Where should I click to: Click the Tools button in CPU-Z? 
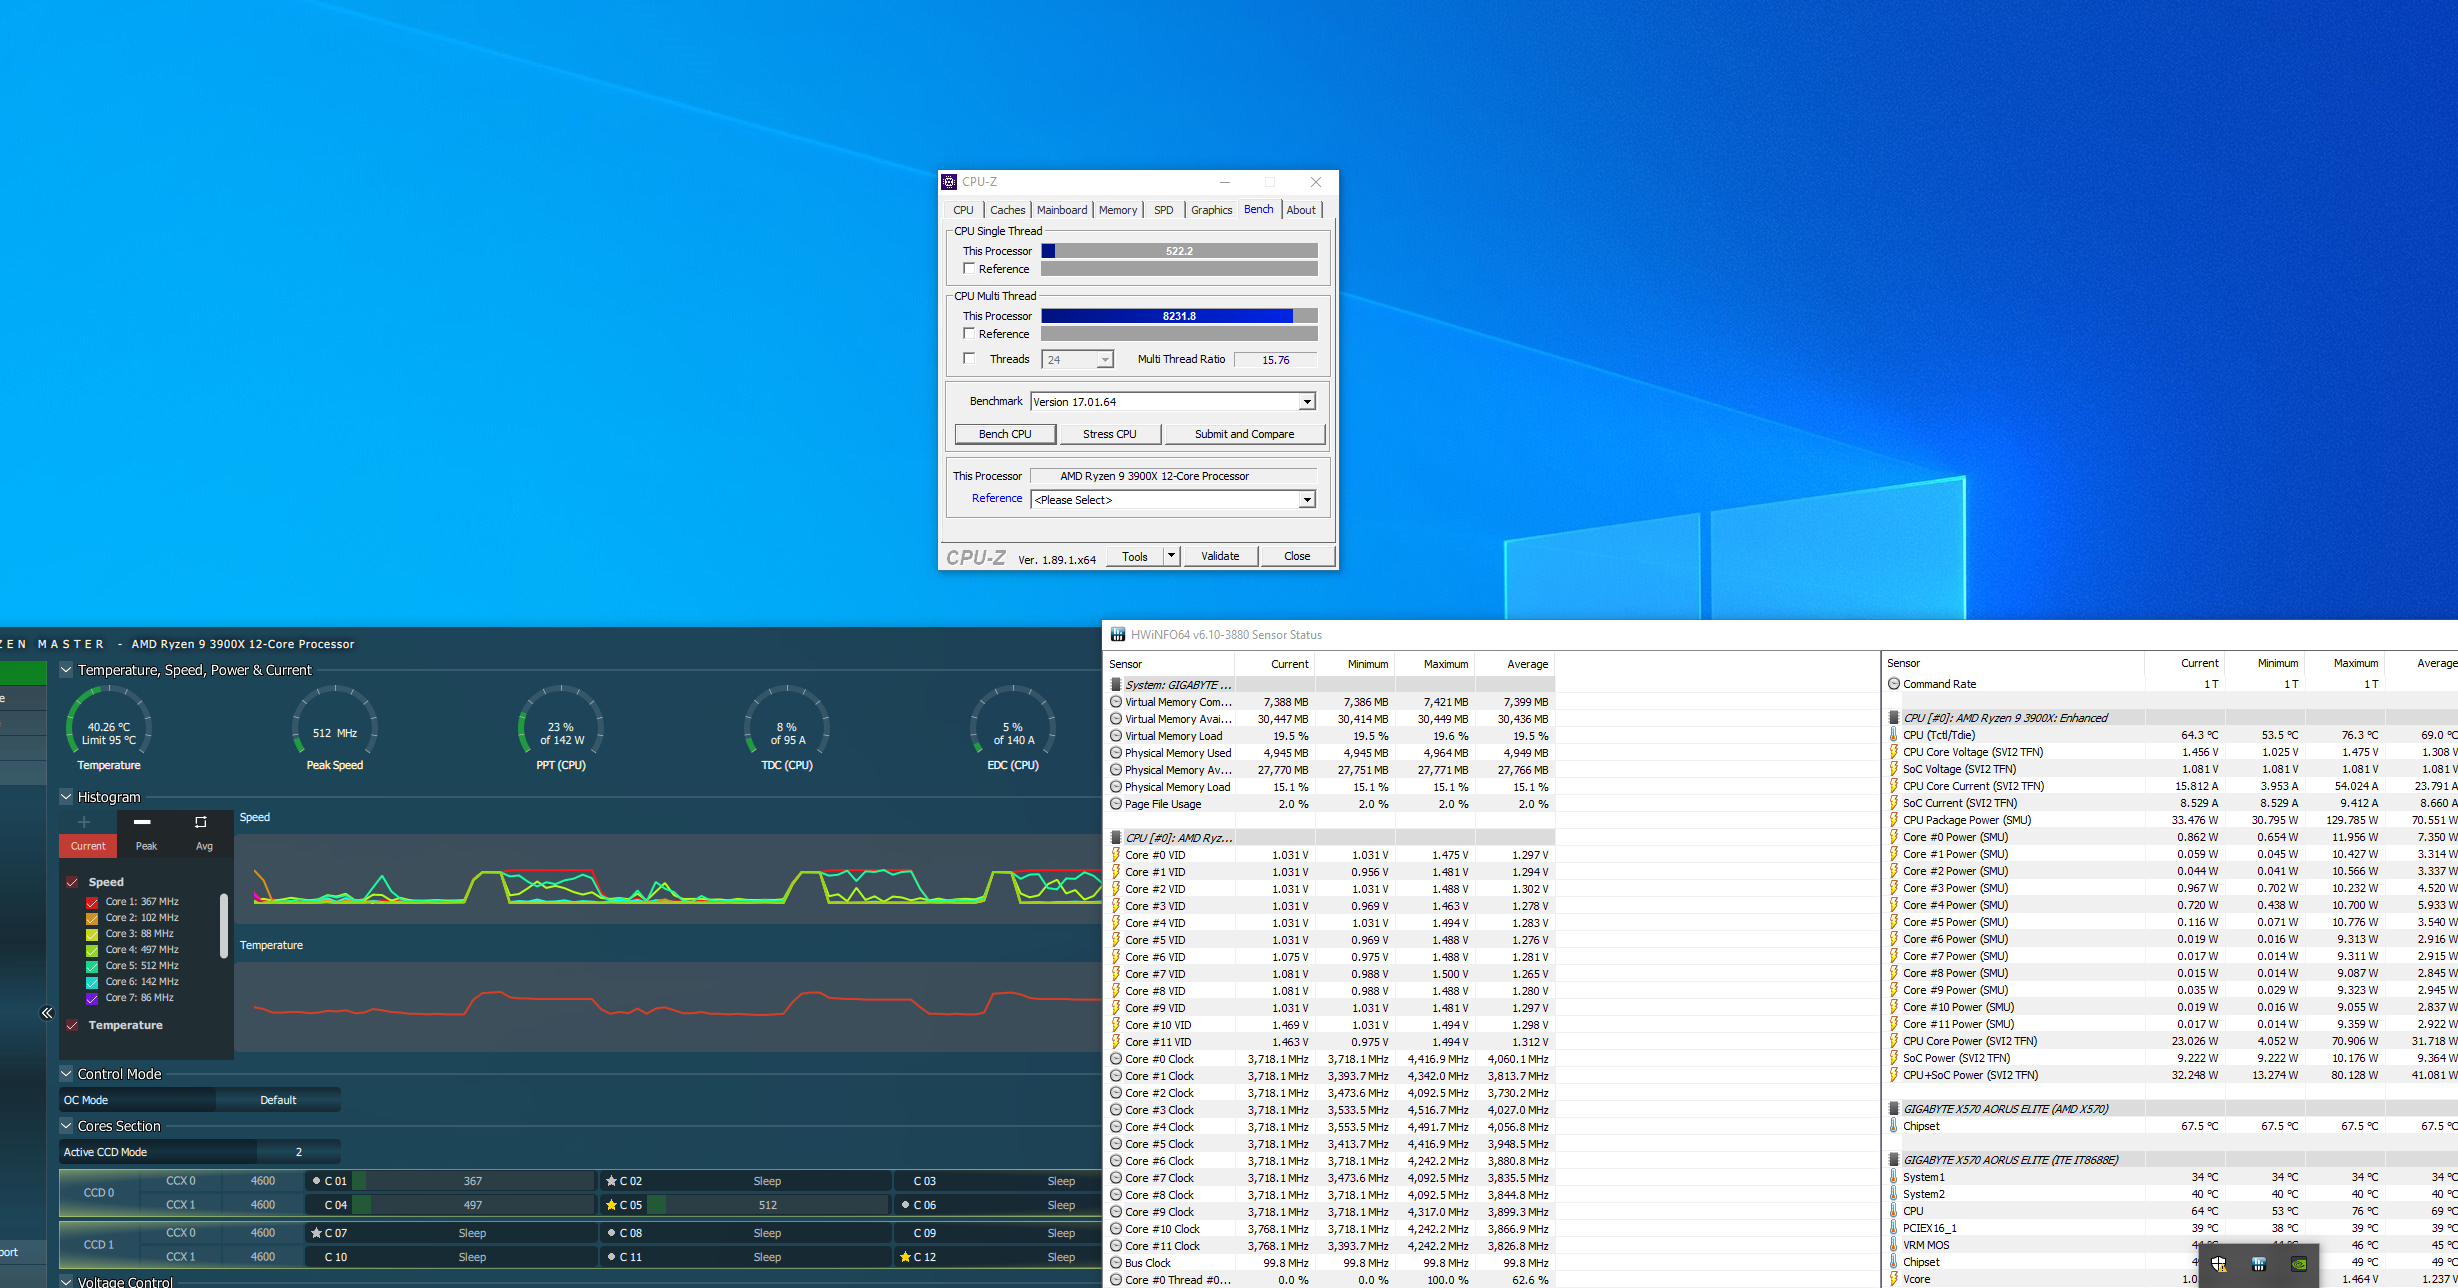[1135, 556]
